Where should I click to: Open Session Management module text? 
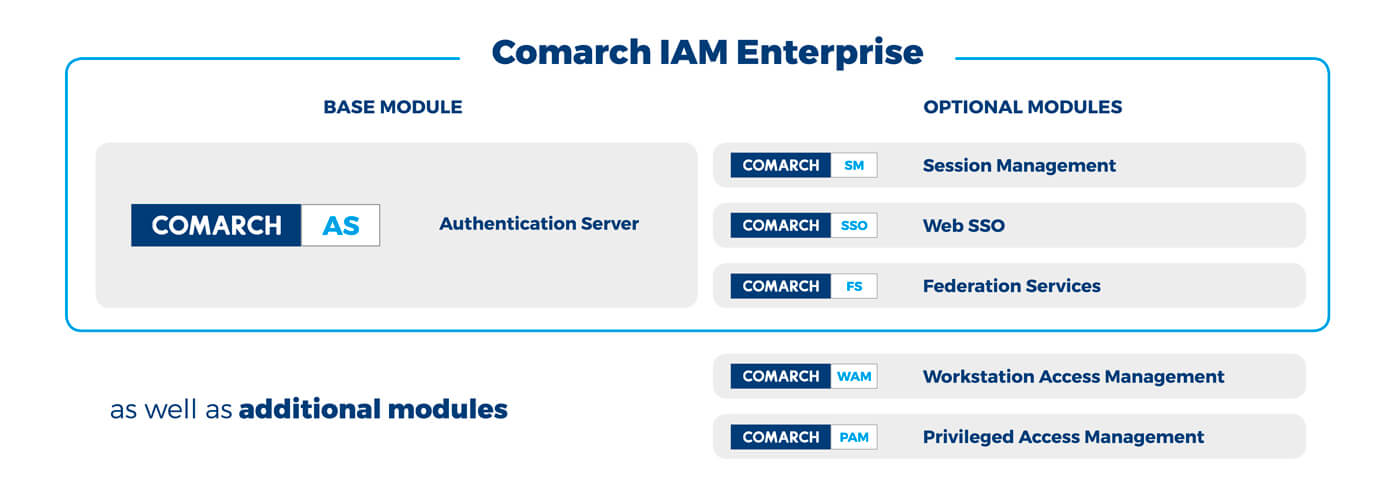[1019, 166]
